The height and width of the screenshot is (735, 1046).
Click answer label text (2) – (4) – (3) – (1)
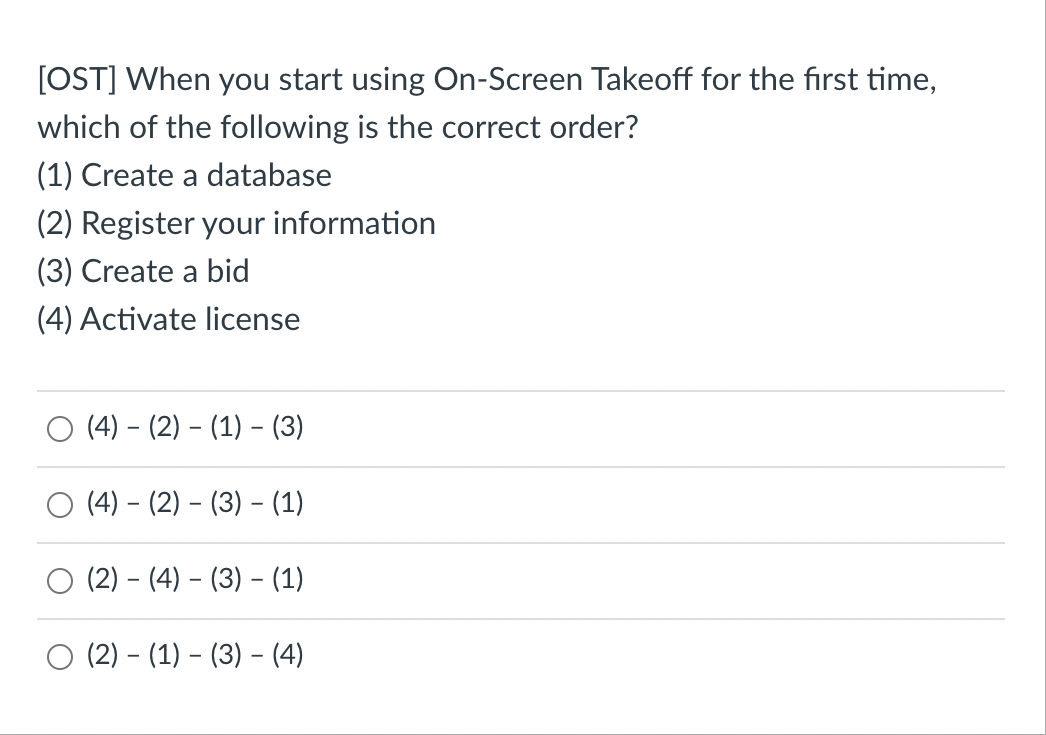195,579
